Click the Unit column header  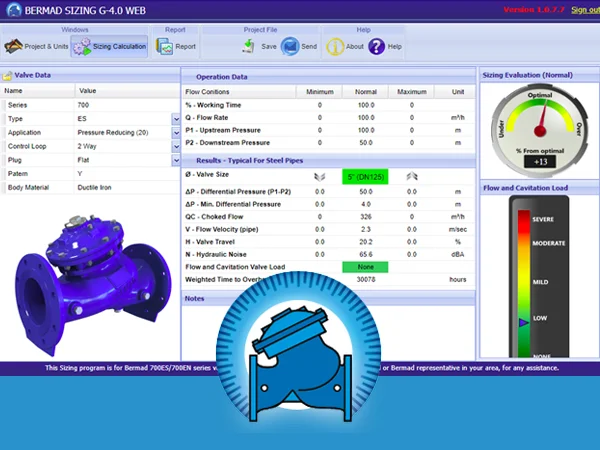[458, 92]
